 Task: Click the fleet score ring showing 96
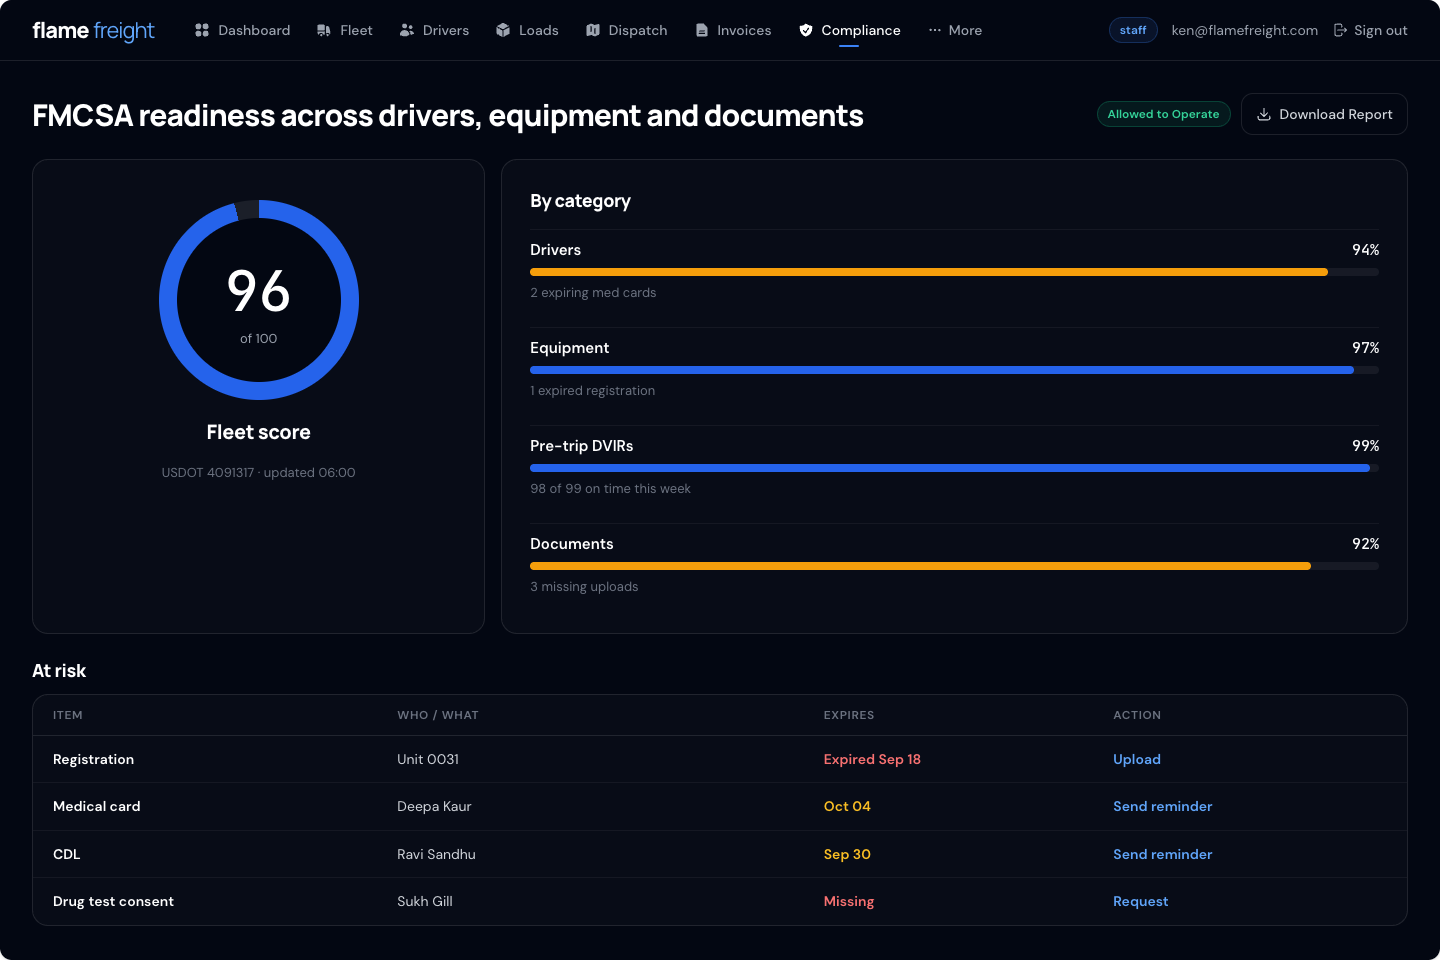tap(258, 300)
